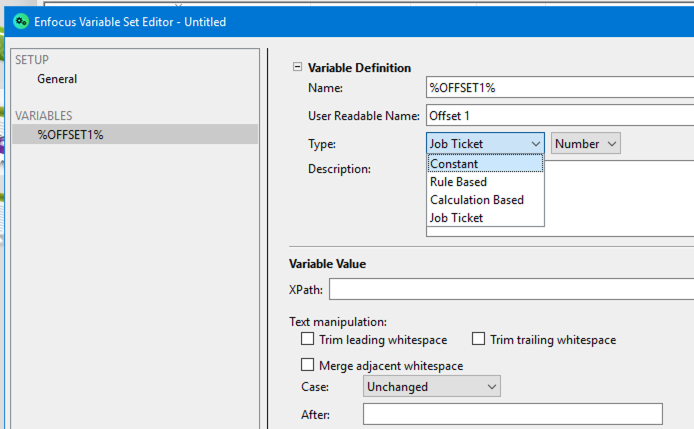694x429 pixels.
Task: Click the Variable Value heading
Action: (x=328, y=264)
